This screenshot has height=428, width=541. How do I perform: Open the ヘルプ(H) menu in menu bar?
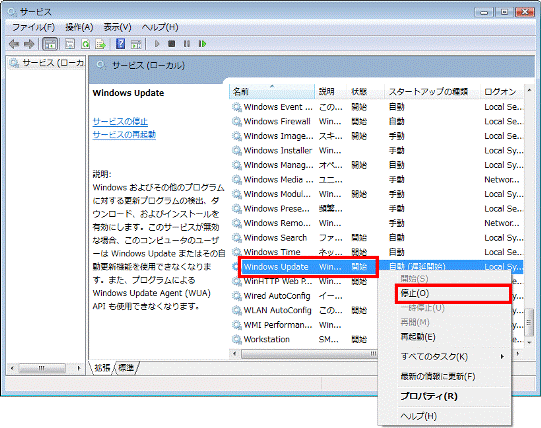(x=160, y=27)
